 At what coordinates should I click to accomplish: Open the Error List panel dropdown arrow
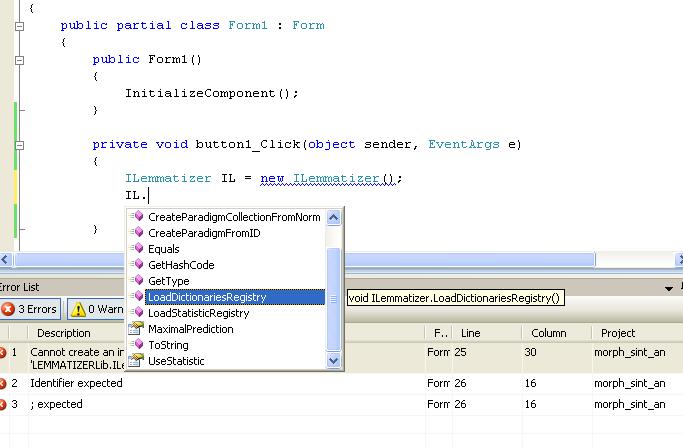pyautogui.click(x=668, y=288)
